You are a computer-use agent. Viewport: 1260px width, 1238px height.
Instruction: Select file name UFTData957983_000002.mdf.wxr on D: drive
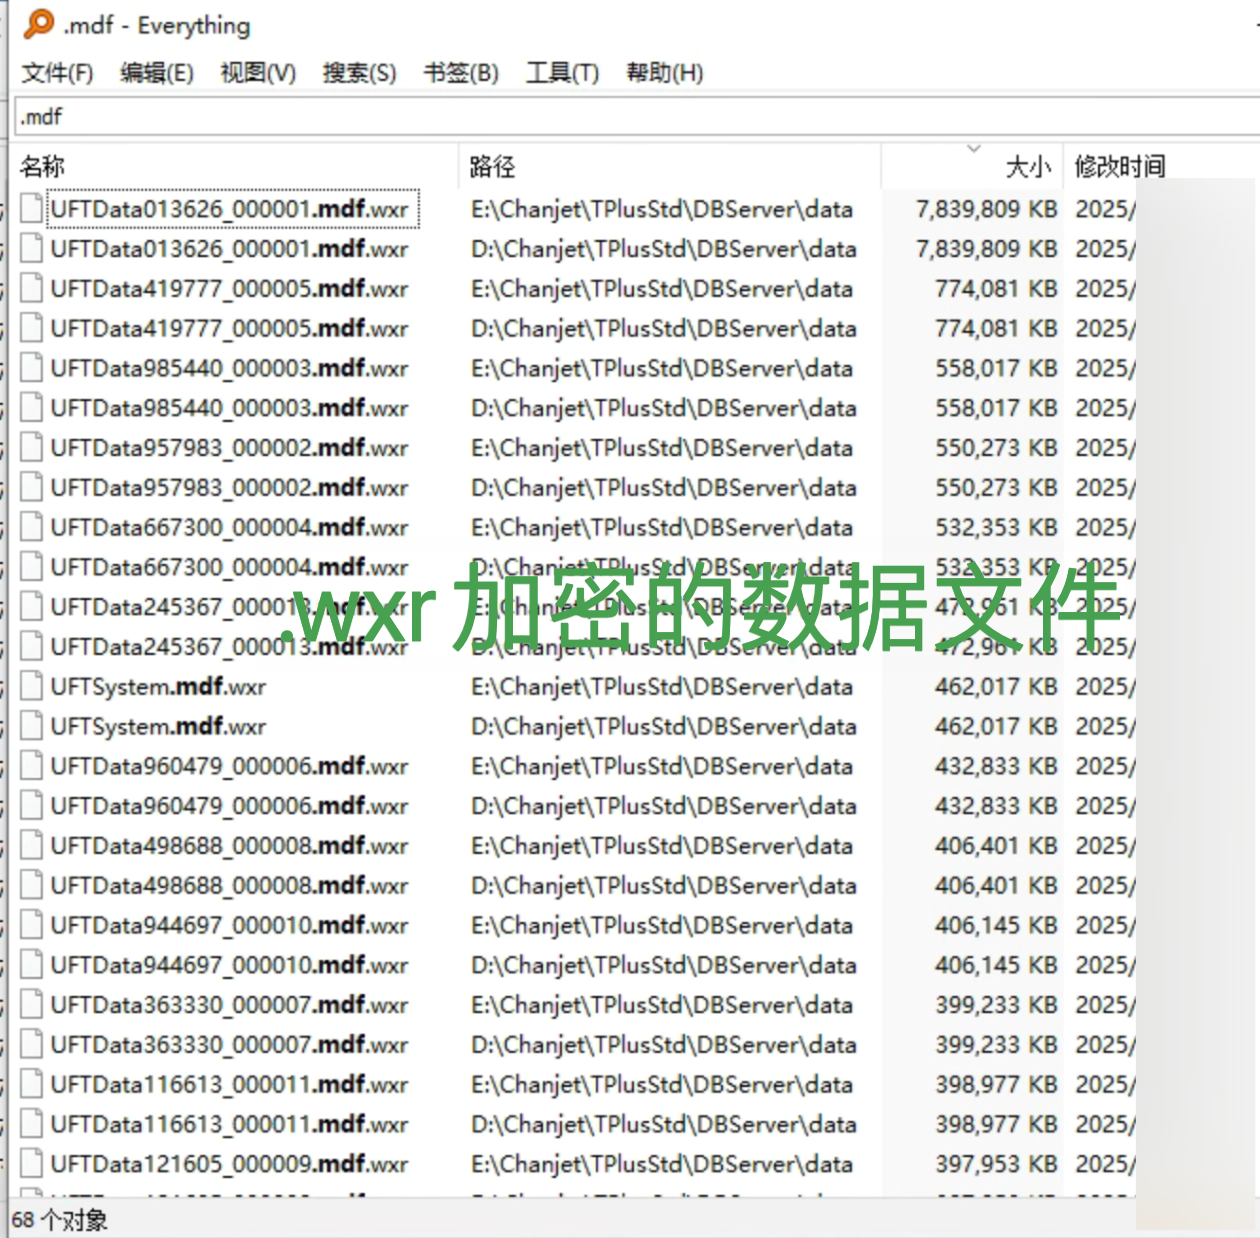click(229, 488)
